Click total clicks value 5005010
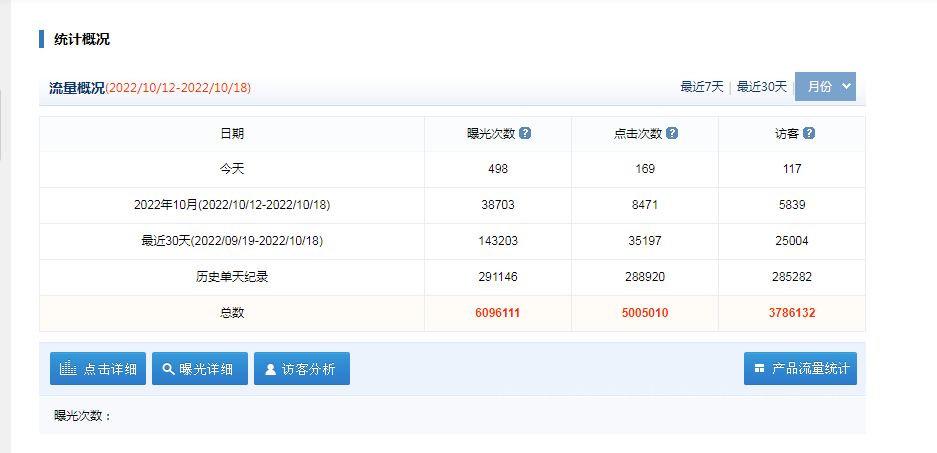937x453 pixels. point(645,313)
